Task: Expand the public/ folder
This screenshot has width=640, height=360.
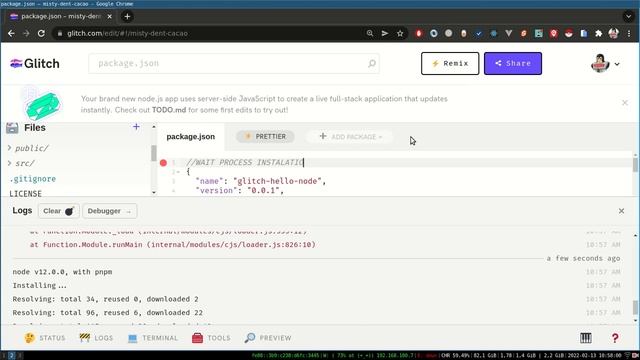Action: point(29,148)
